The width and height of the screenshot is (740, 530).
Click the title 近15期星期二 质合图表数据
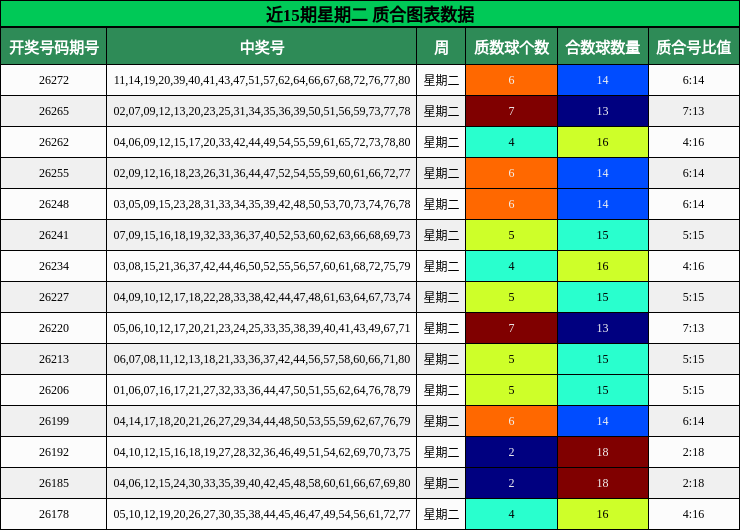coord(370,14)
